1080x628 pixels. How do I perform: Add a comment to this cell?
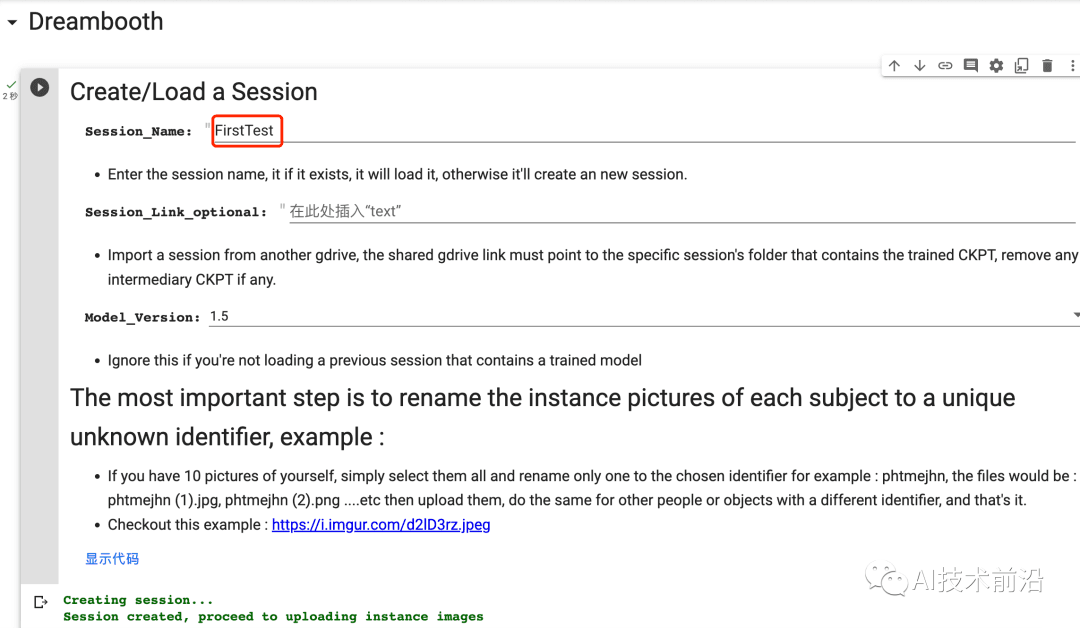coord(970,66)
